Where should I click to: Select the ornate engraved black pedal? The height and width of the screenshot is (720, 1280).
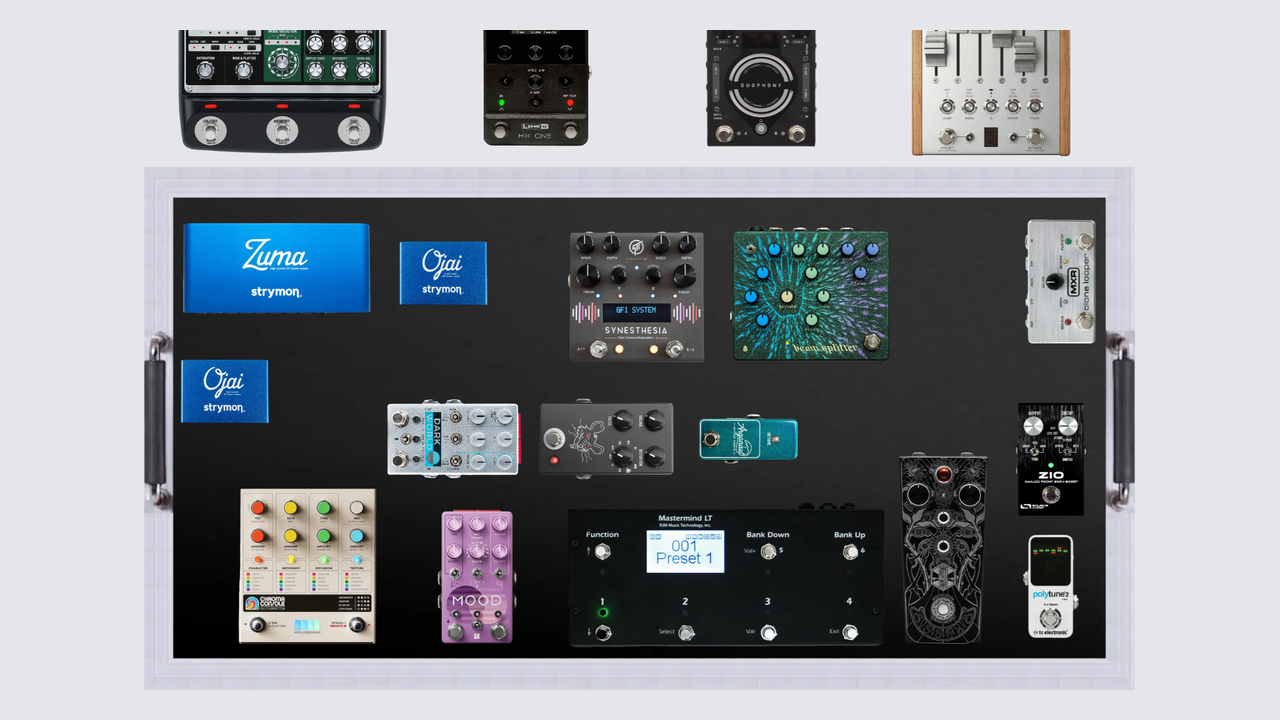(943, 549)
